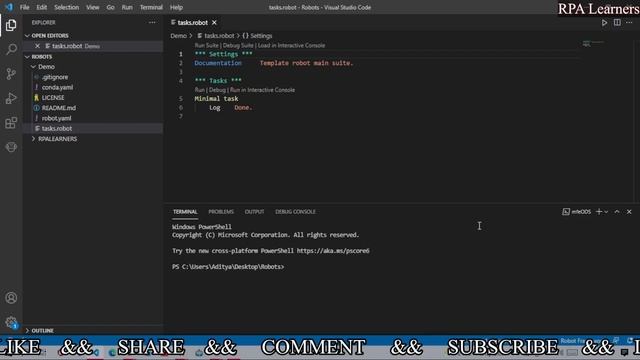This screenshot has height=360, width=640.
Task: Open the Source Control view icon
Action: [x=11, y=74]
